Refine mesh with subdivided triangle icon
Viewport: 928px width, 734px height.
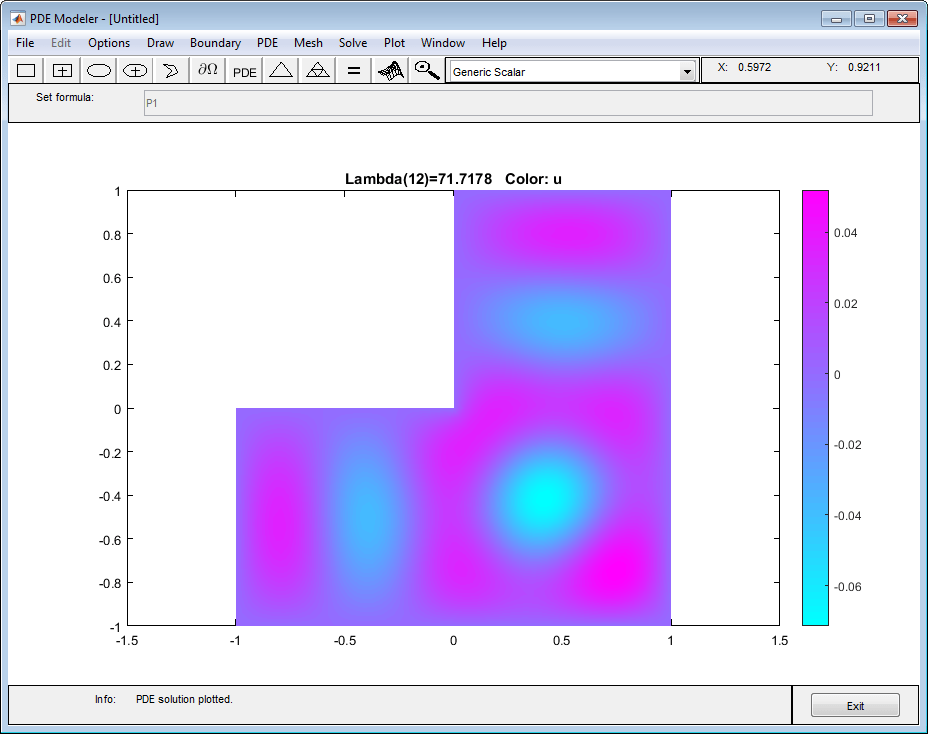(x=317, y=70)
